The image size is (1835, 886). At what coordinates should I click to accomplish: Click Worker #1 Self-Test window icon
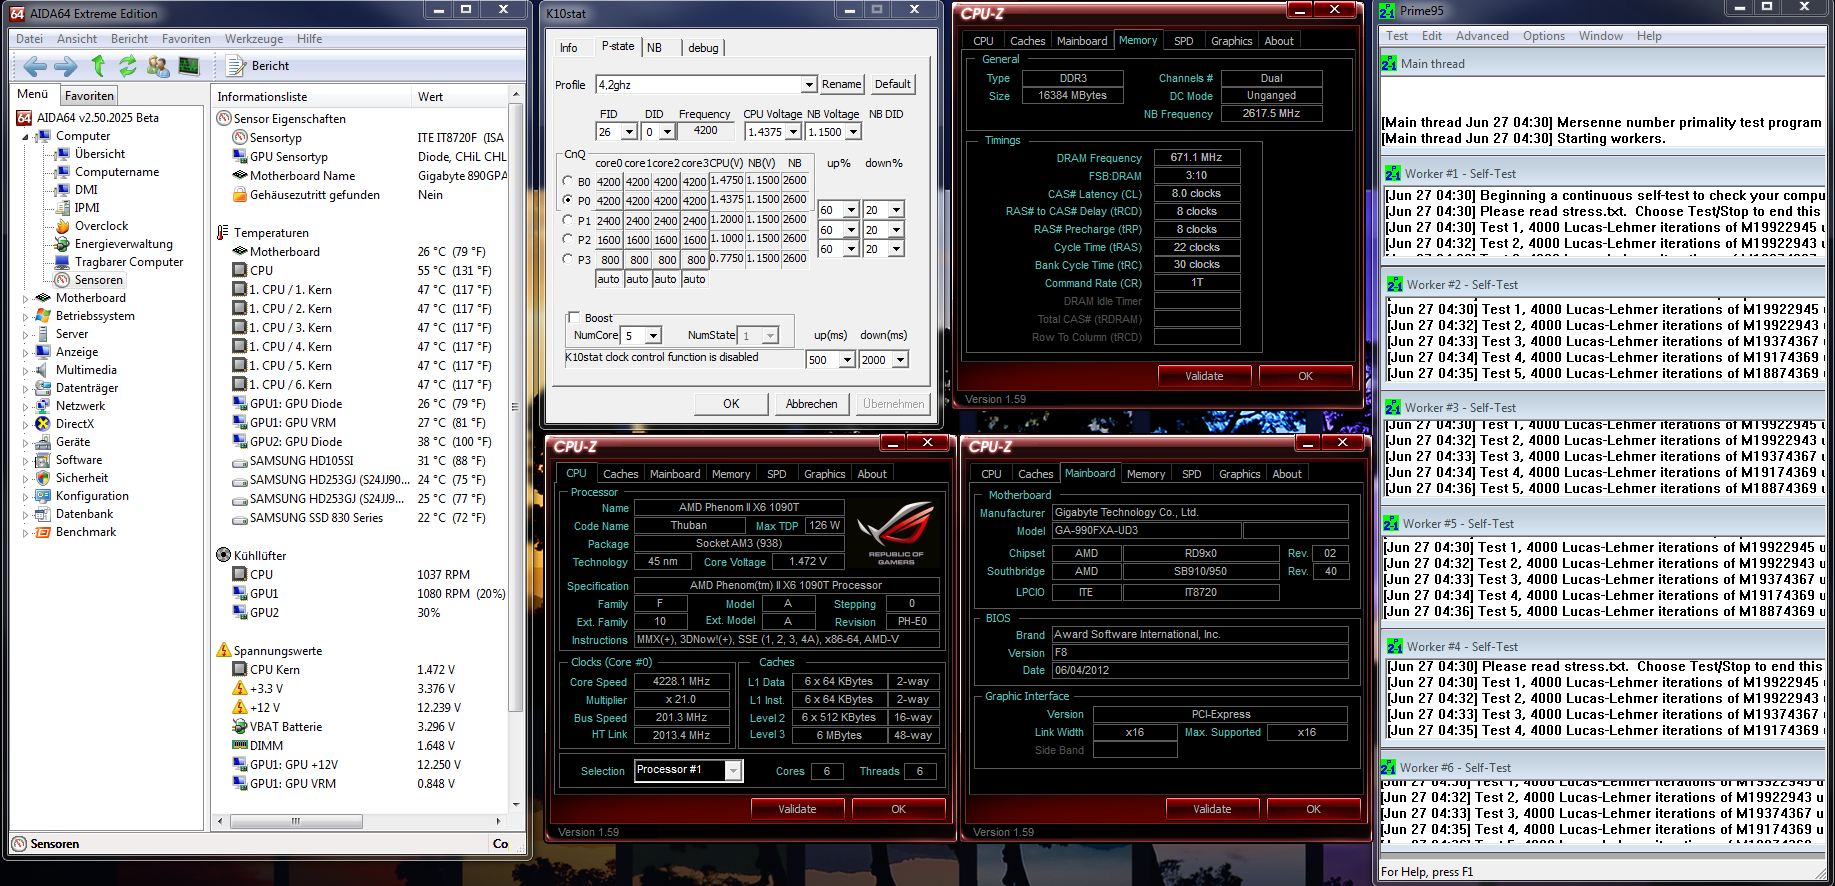pyautogui.click(x=1393, y=173)
